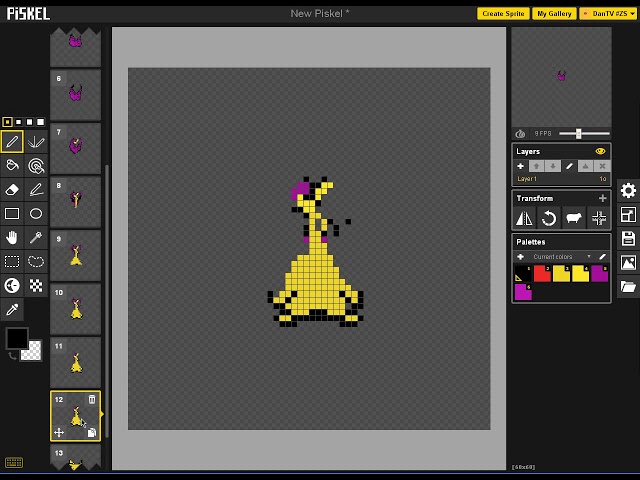Open the primary black color picker
The height and width of the screenshot is (480, 640).
[x=17, y=338]
